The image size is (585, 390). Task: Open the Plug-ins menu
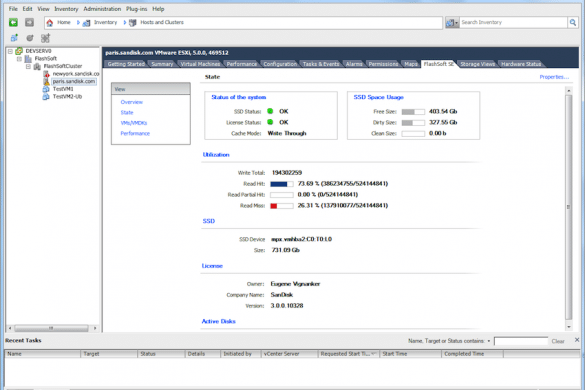[136, 9]
